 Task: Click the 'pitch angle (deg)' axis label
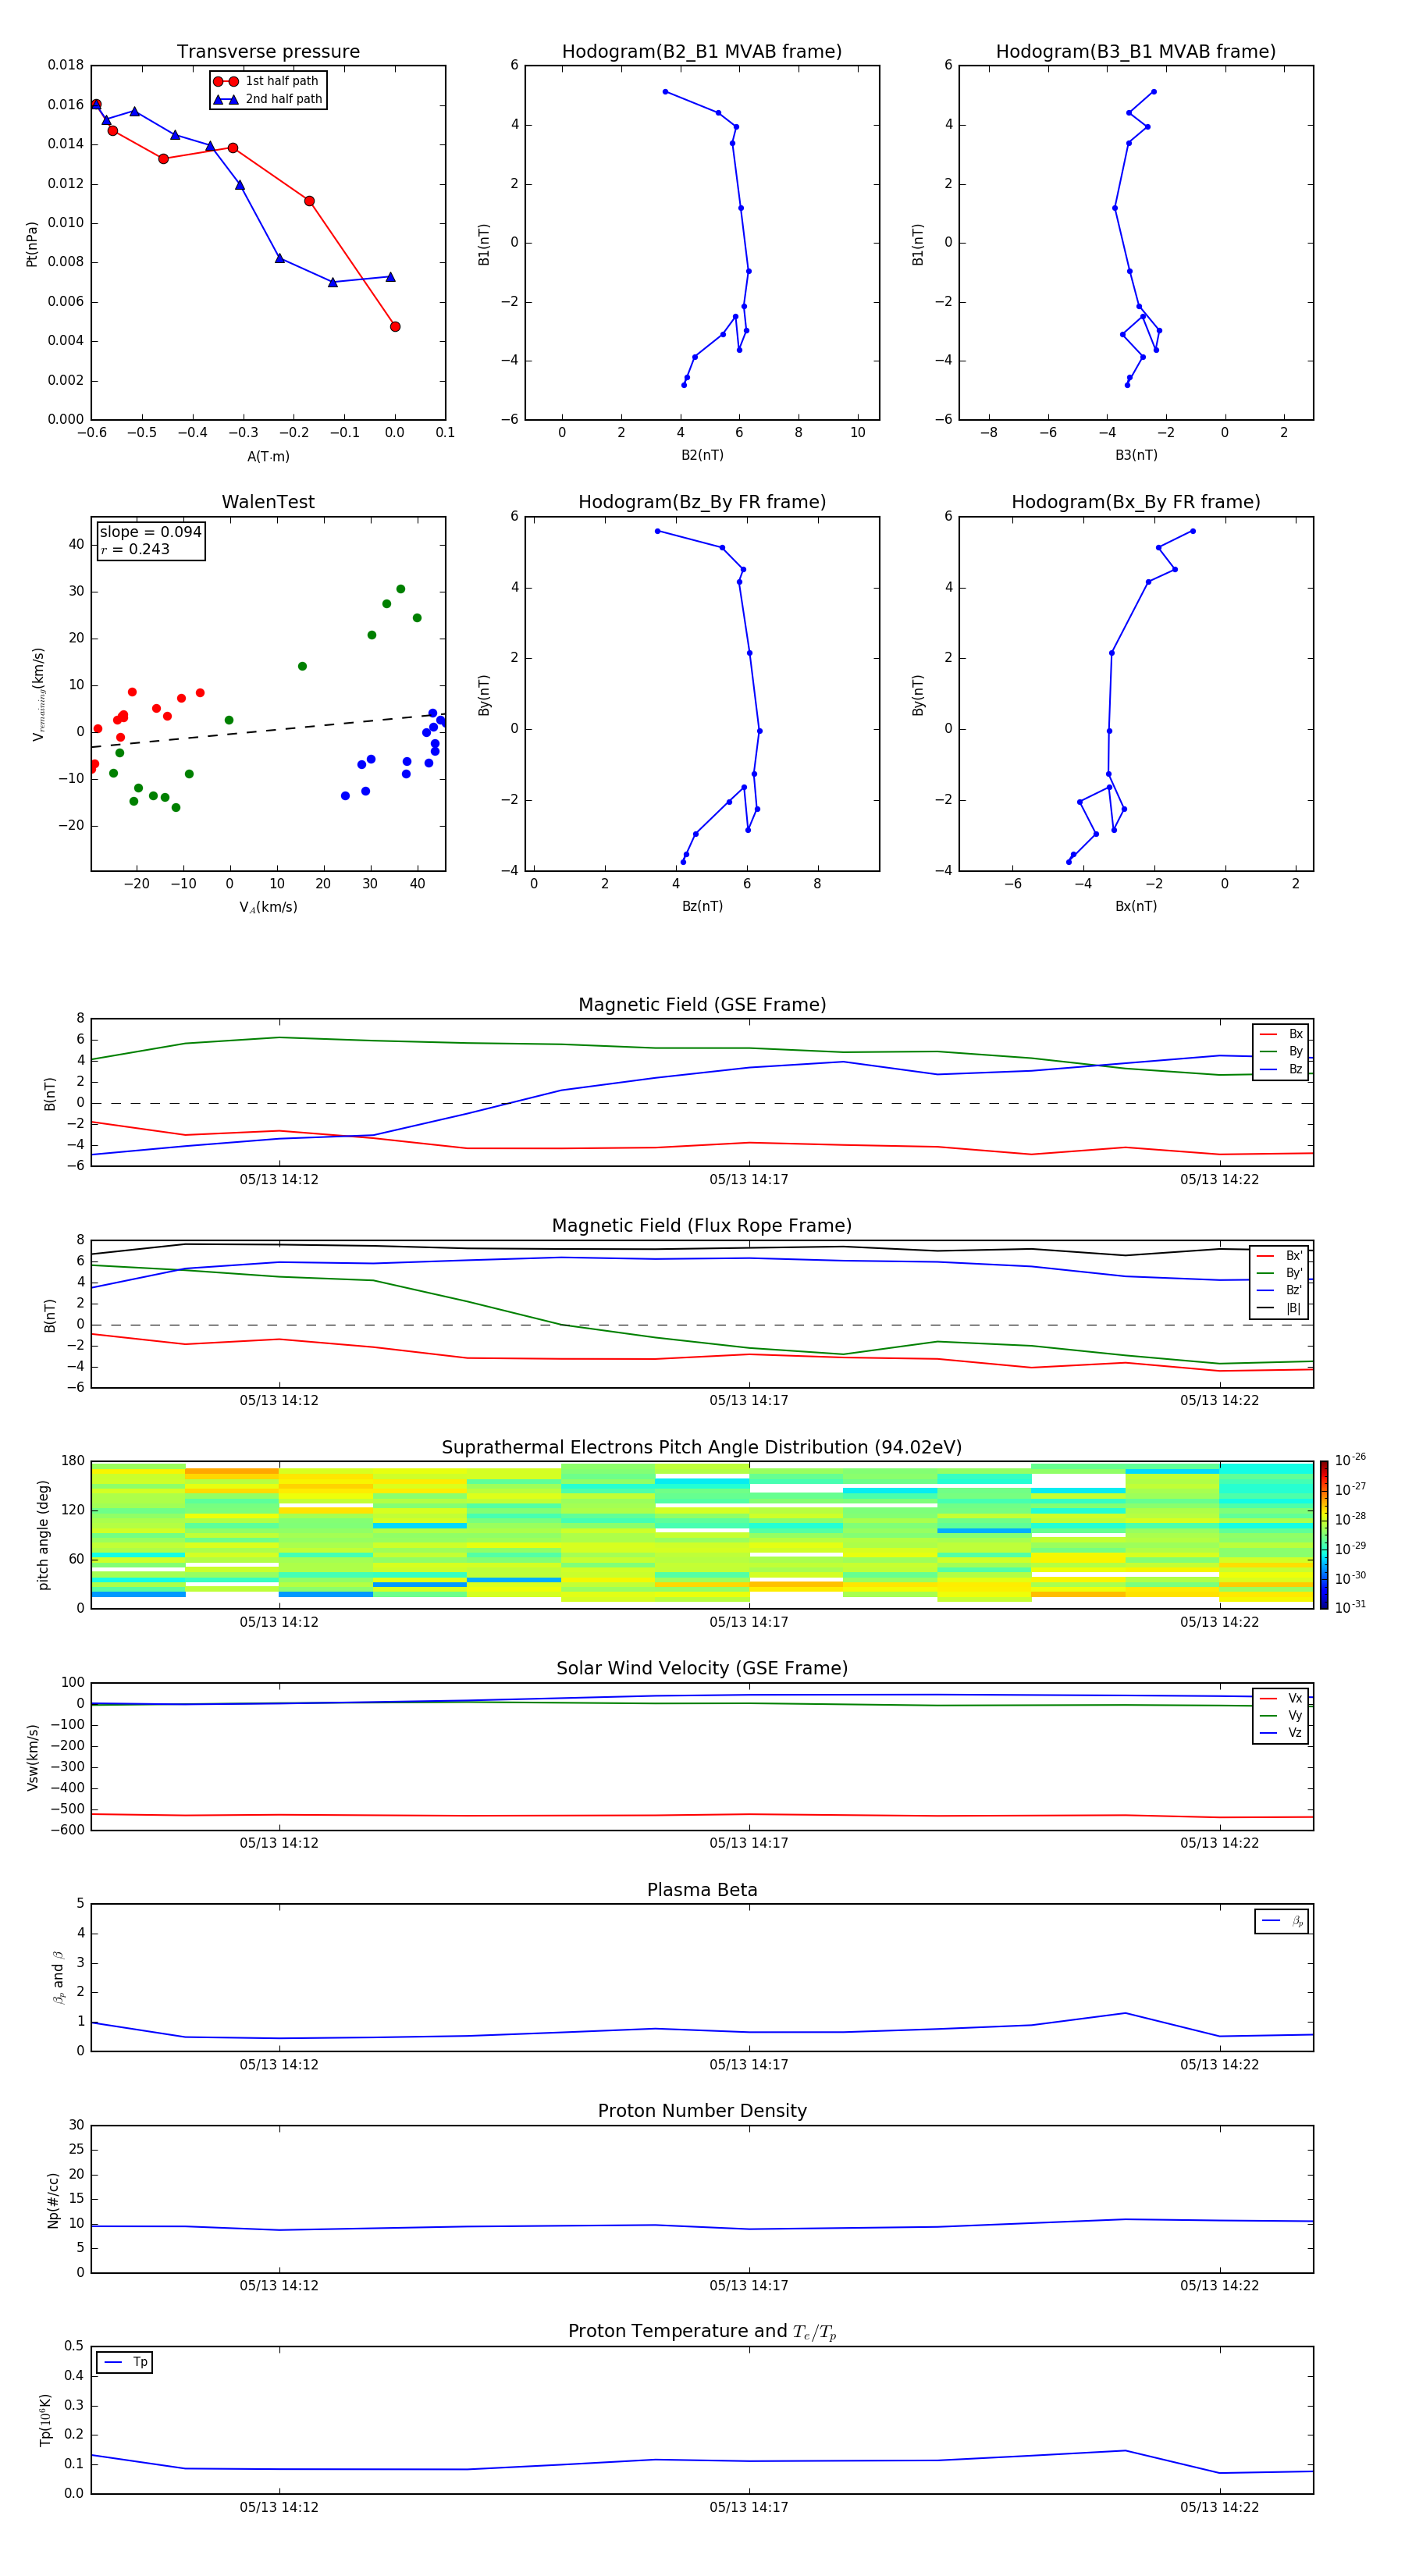pyautogui.click(x=43, y=1535)
